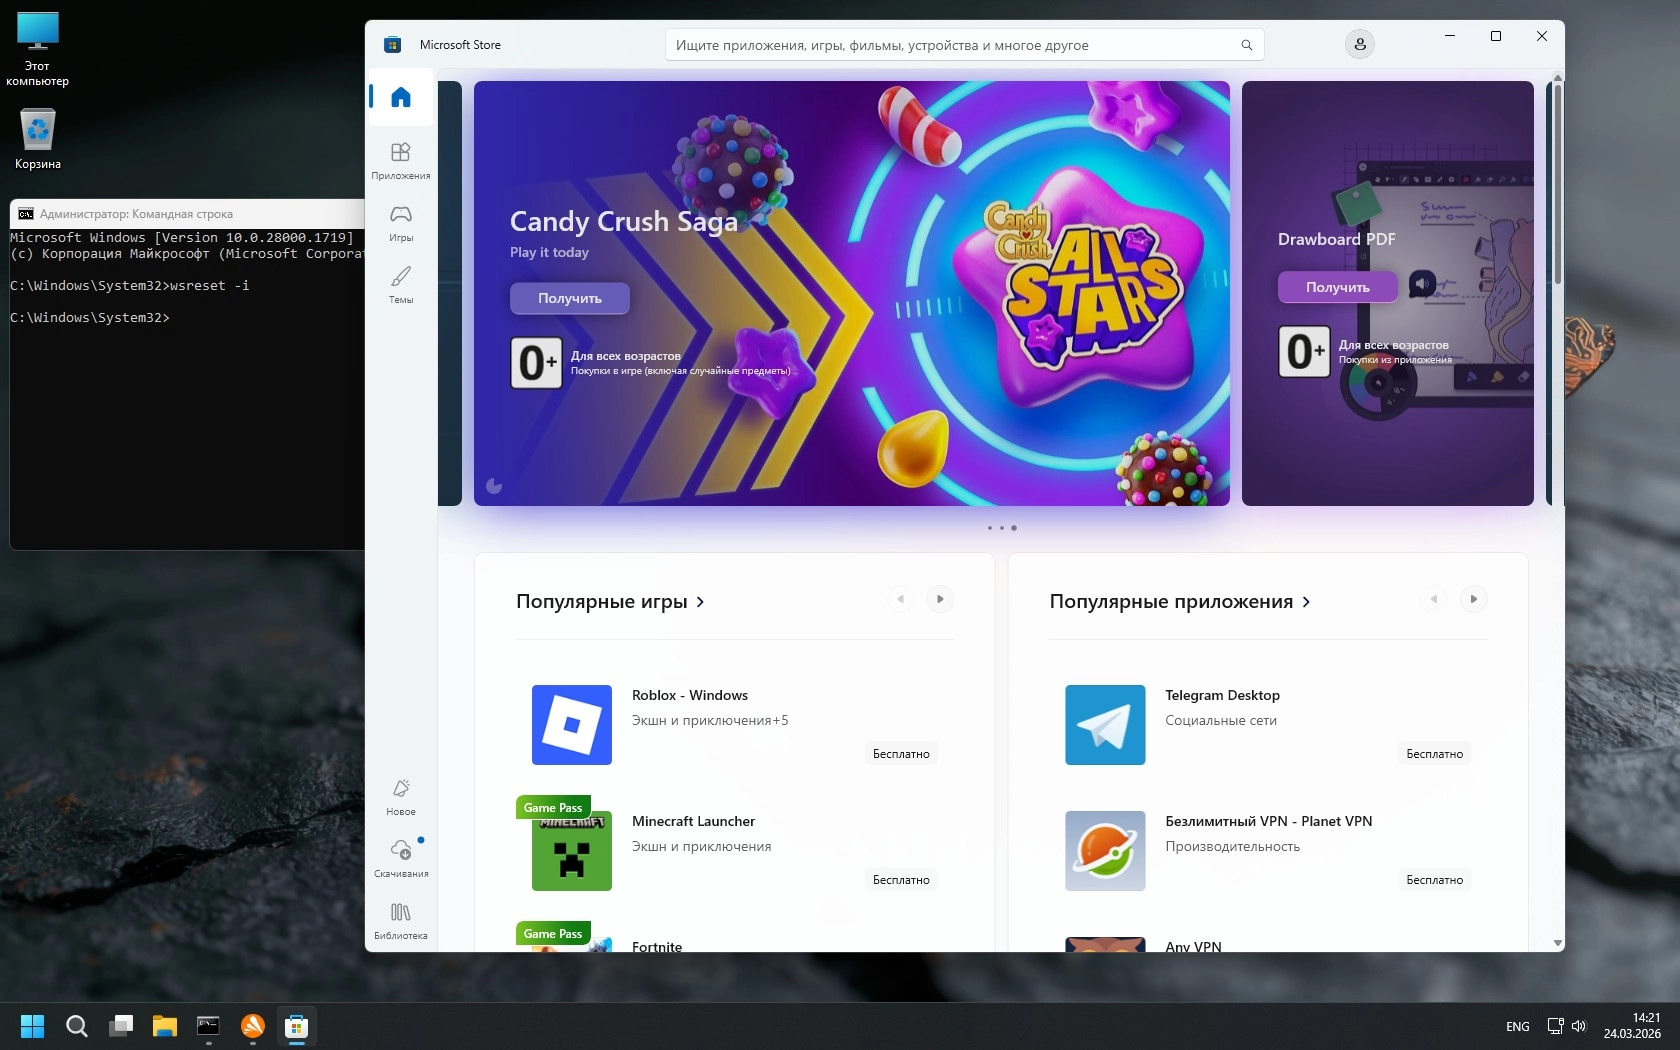Click the Экшн и приключения+5 category under Roblox
This screenshot has width=1680, height=1050.
(710, 720)
